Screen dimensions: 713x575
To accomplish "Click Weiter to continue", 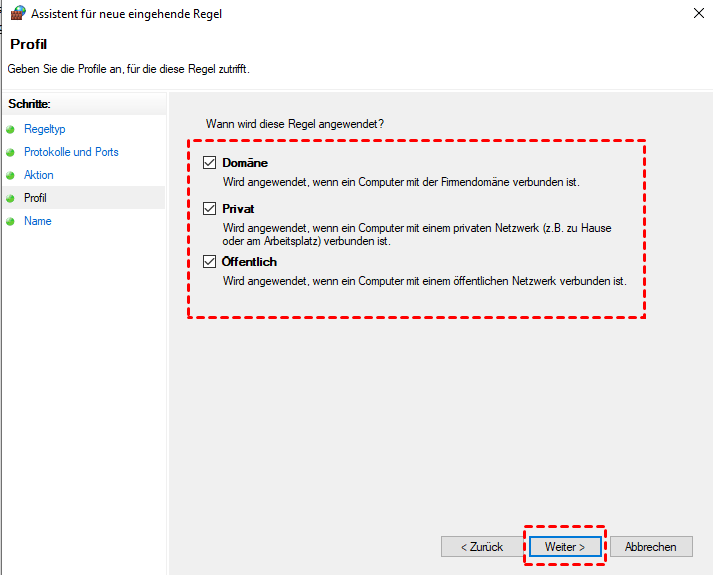I will (x=565, y=547).
